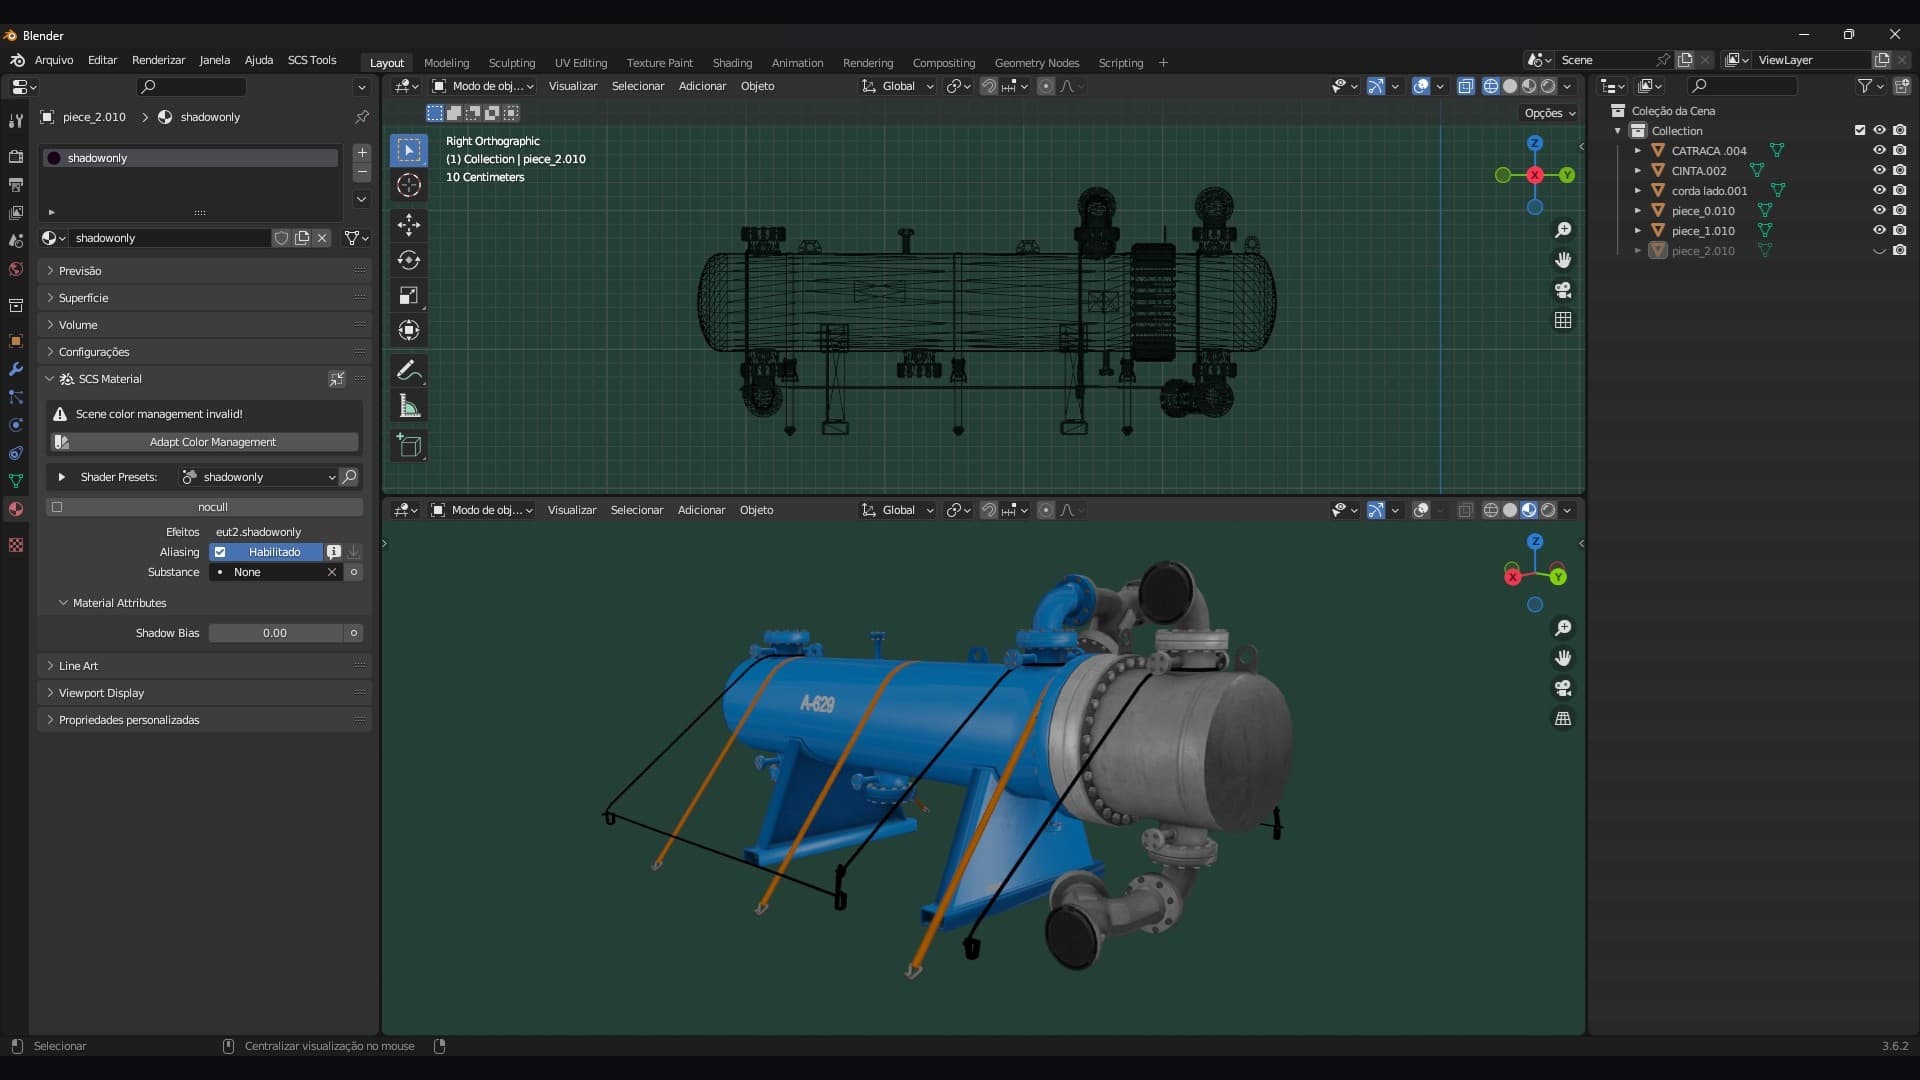Select the Annotate tool
The image size is (1920, 1080).
pyautogui.click(x=409, y=371)
